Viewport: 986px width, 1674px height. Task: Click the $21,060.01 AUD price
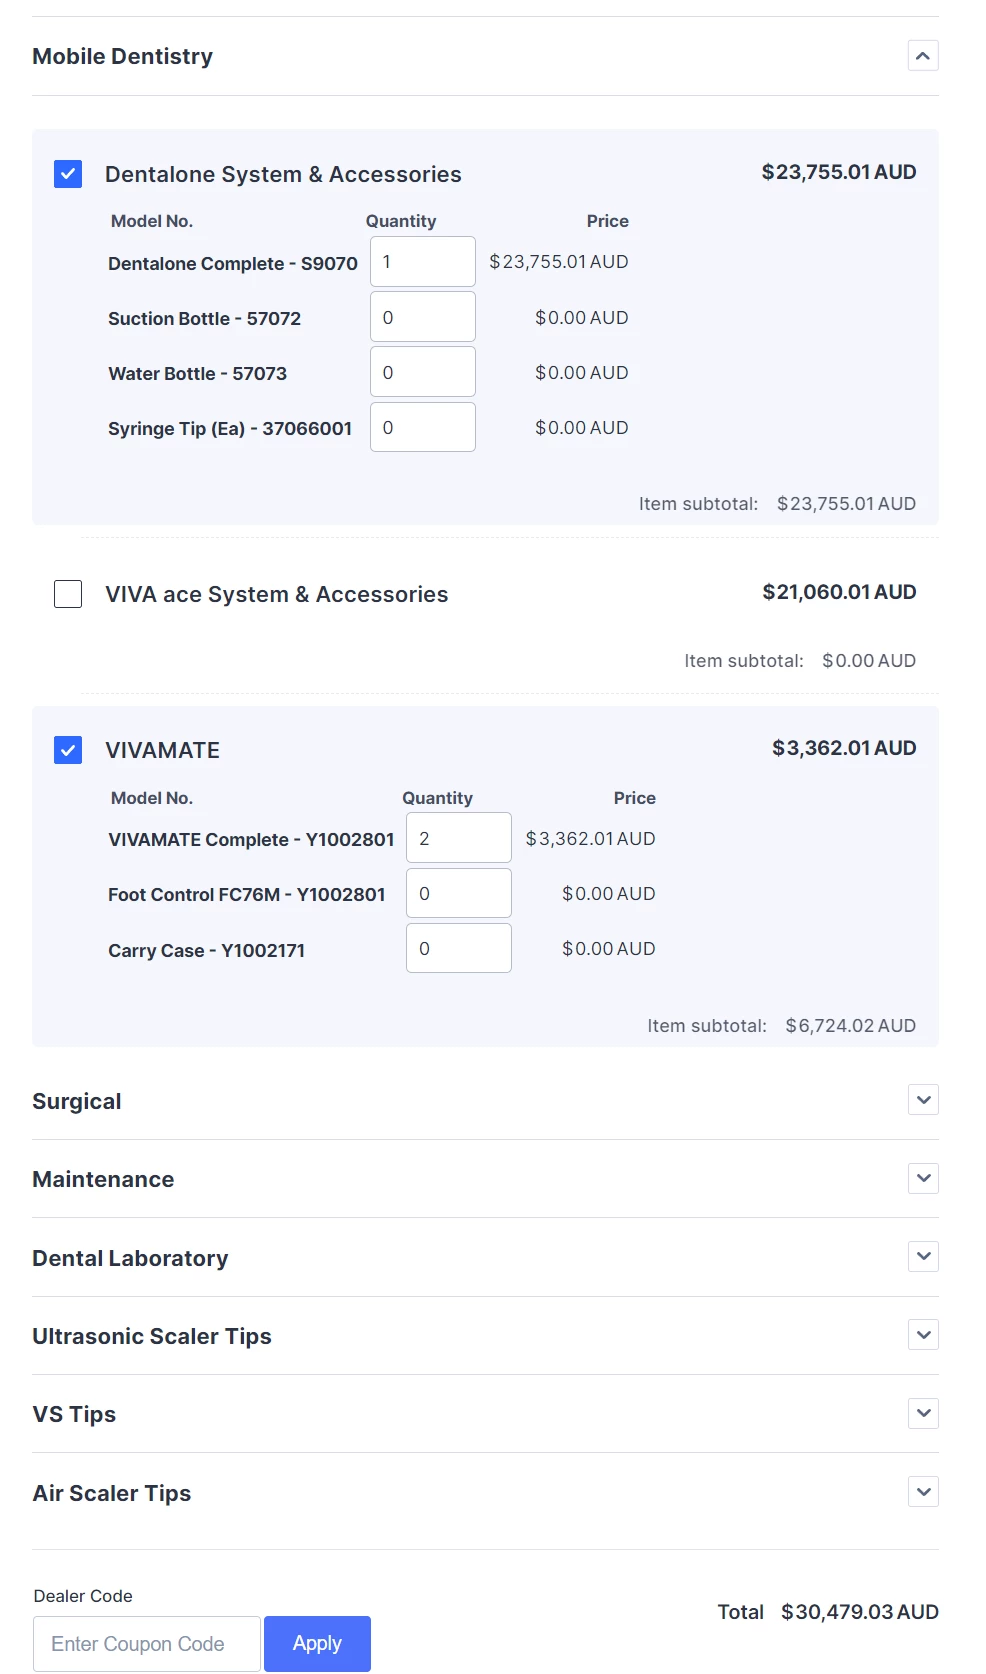(x=839, y=592)
